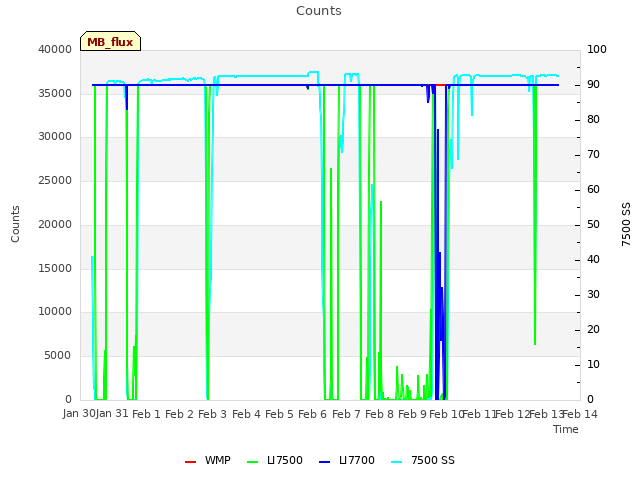Click the Feb 1 date label

coord(147,414)
